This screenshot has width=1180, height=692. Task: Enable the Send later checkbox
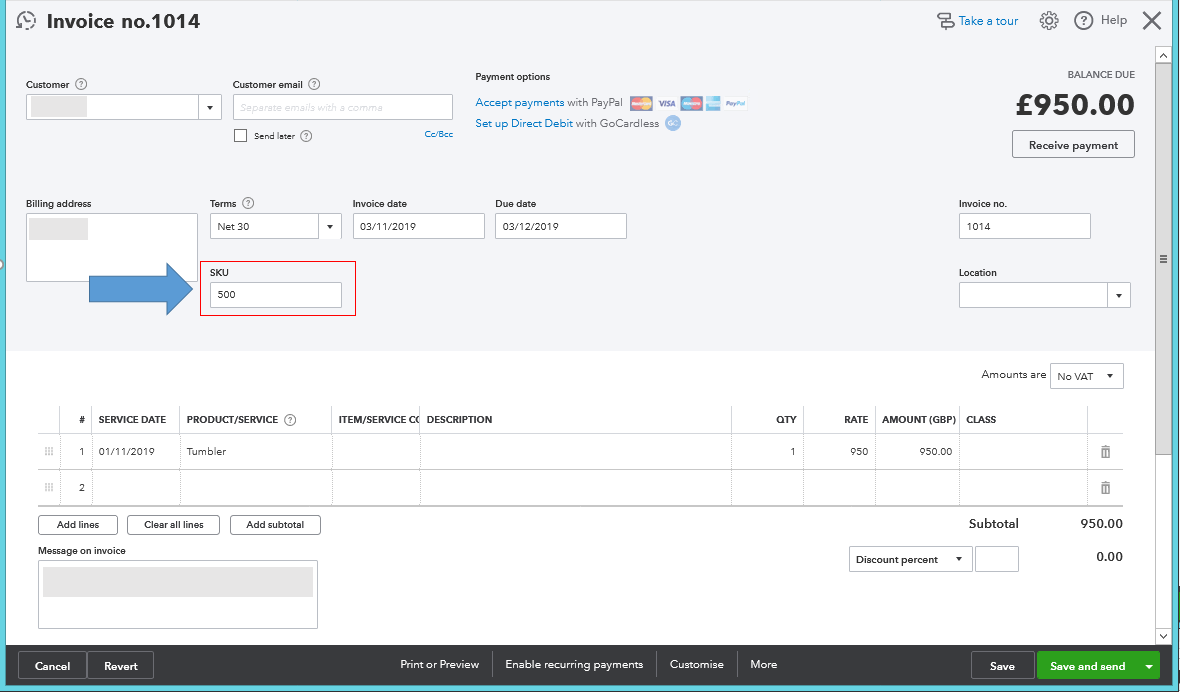pos(239,135)
